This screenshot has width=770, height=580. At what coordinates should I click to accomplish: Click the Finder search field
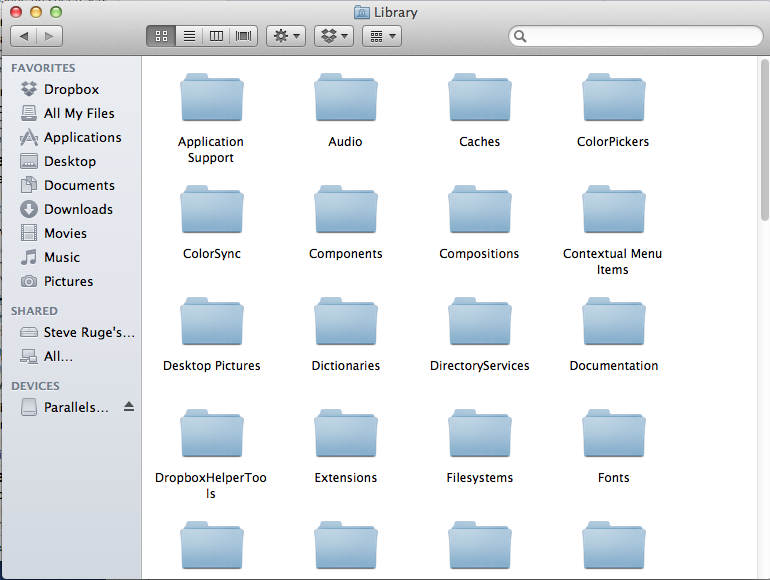tap(640, 36)
